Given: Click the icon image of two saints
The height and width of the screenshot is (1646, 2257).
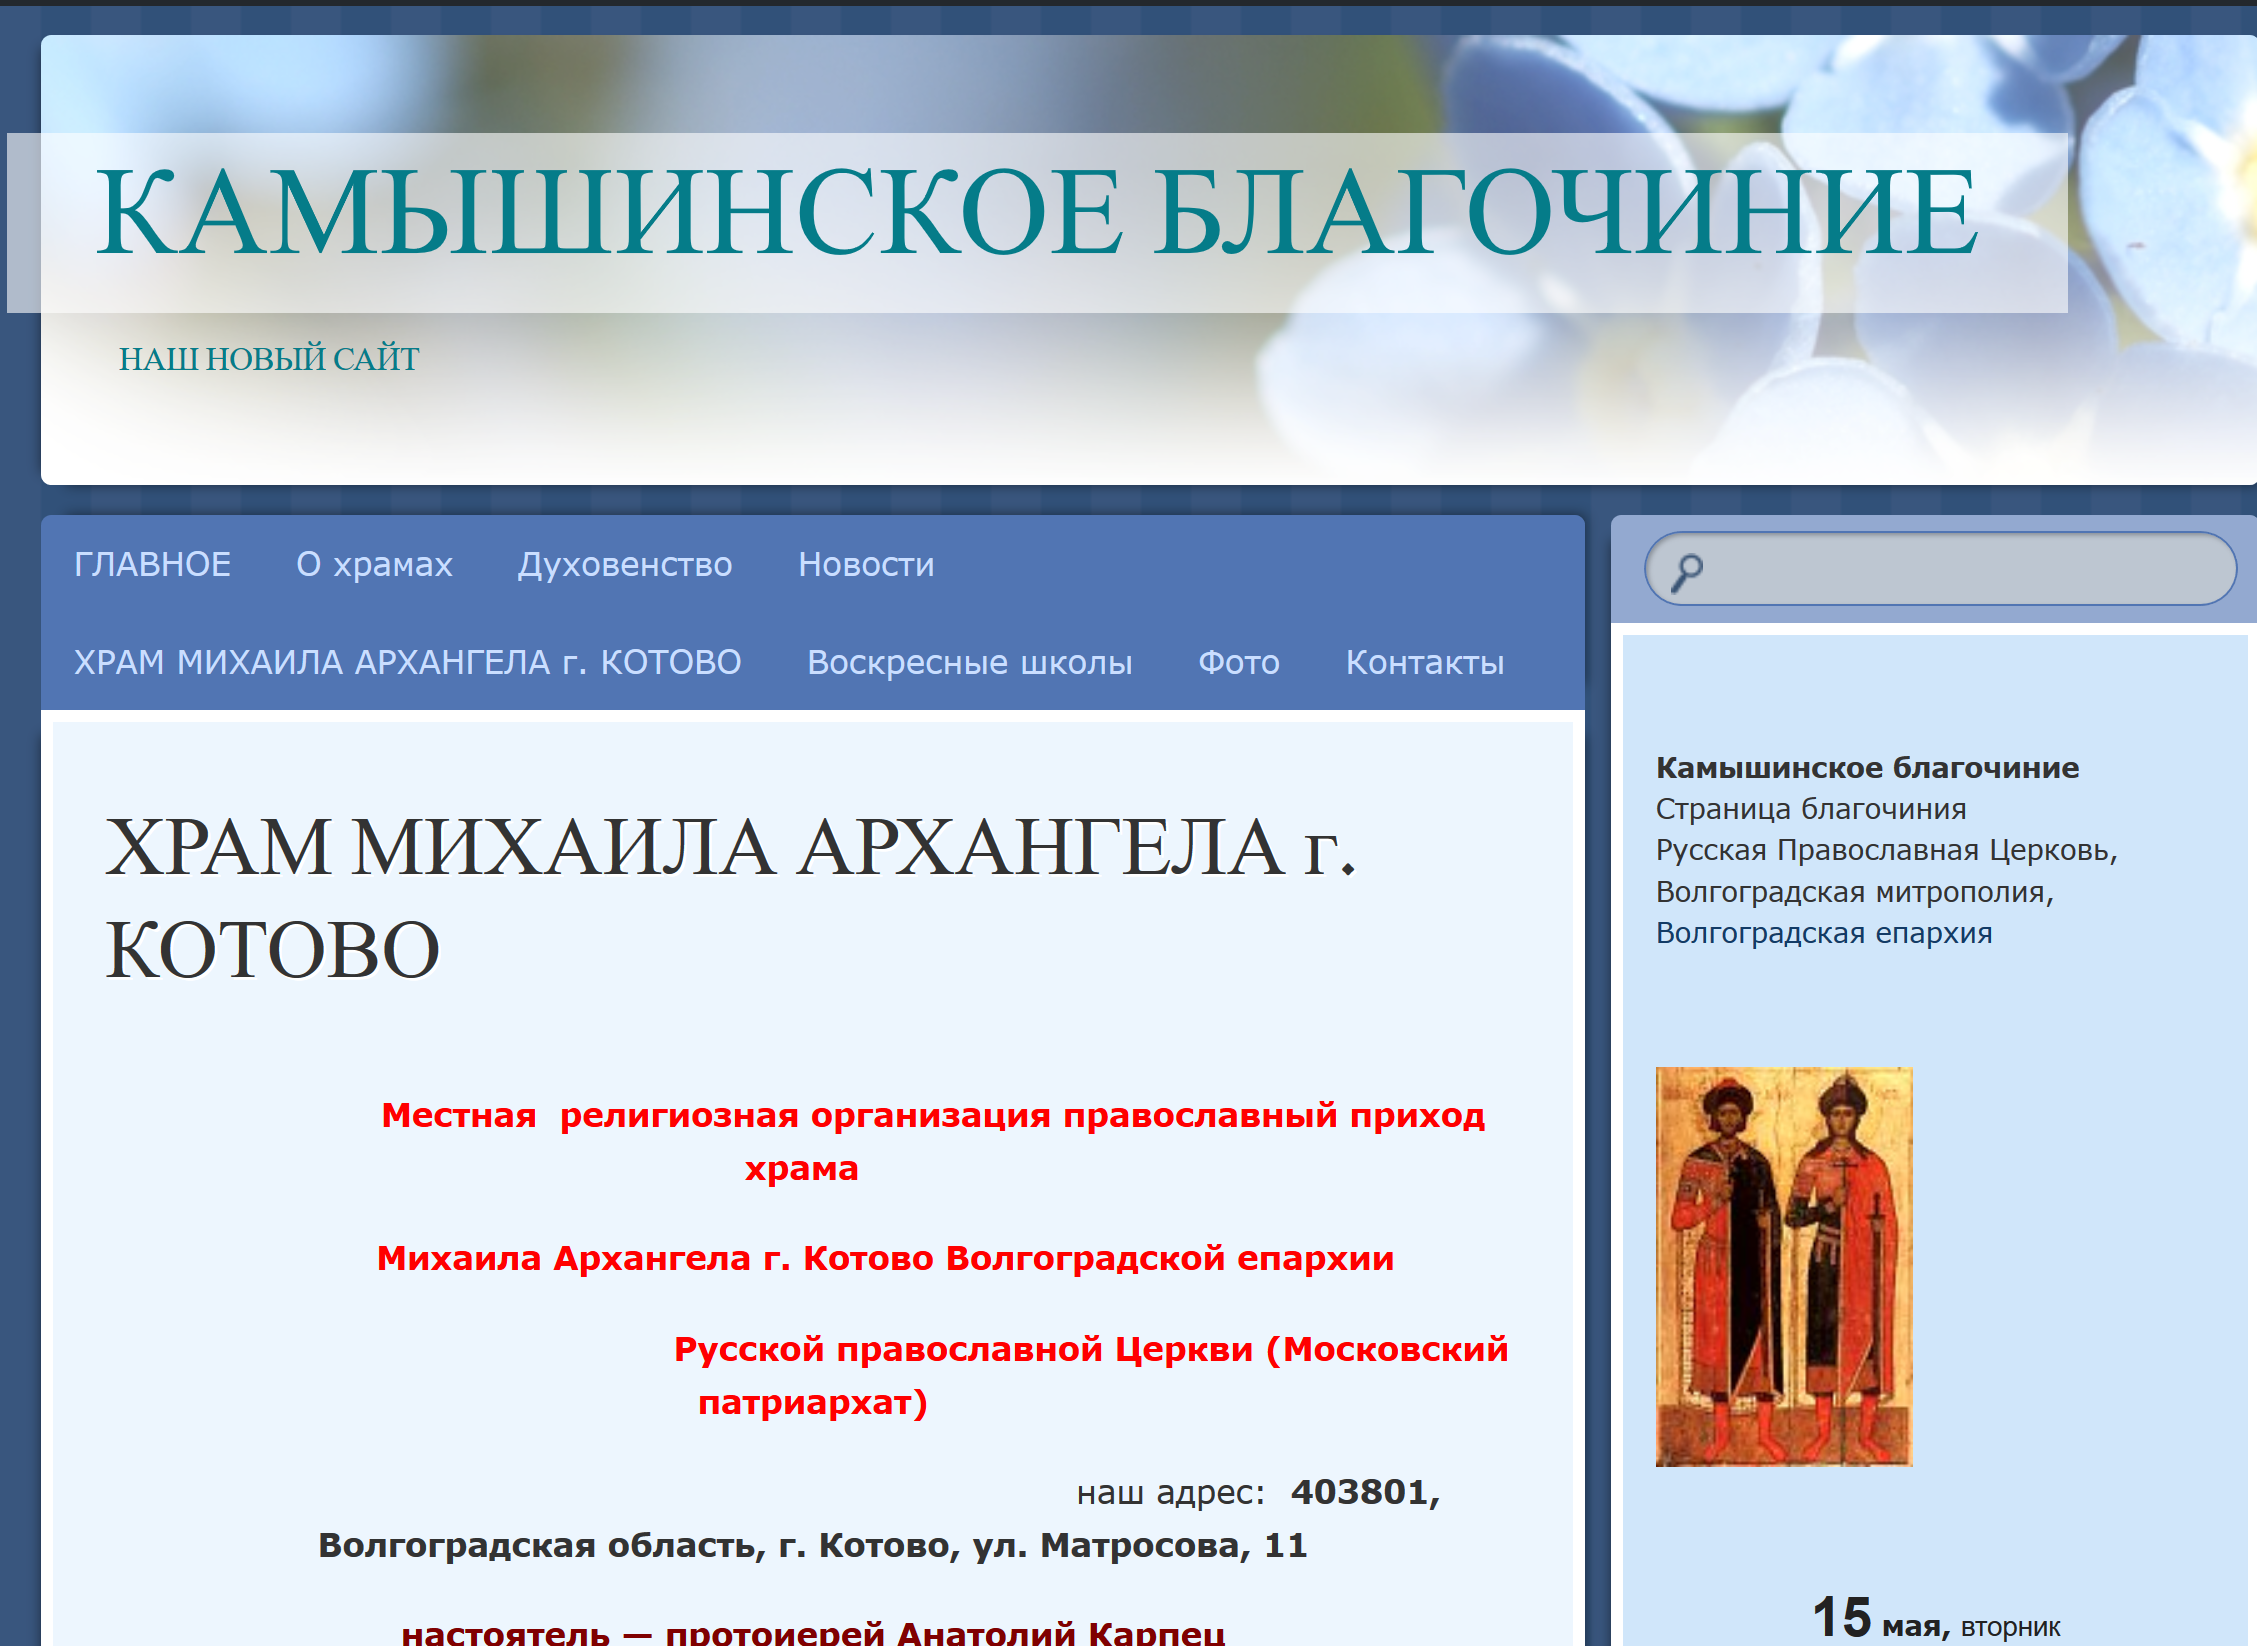Looking at the screenshot, I should point(1784,1267).
